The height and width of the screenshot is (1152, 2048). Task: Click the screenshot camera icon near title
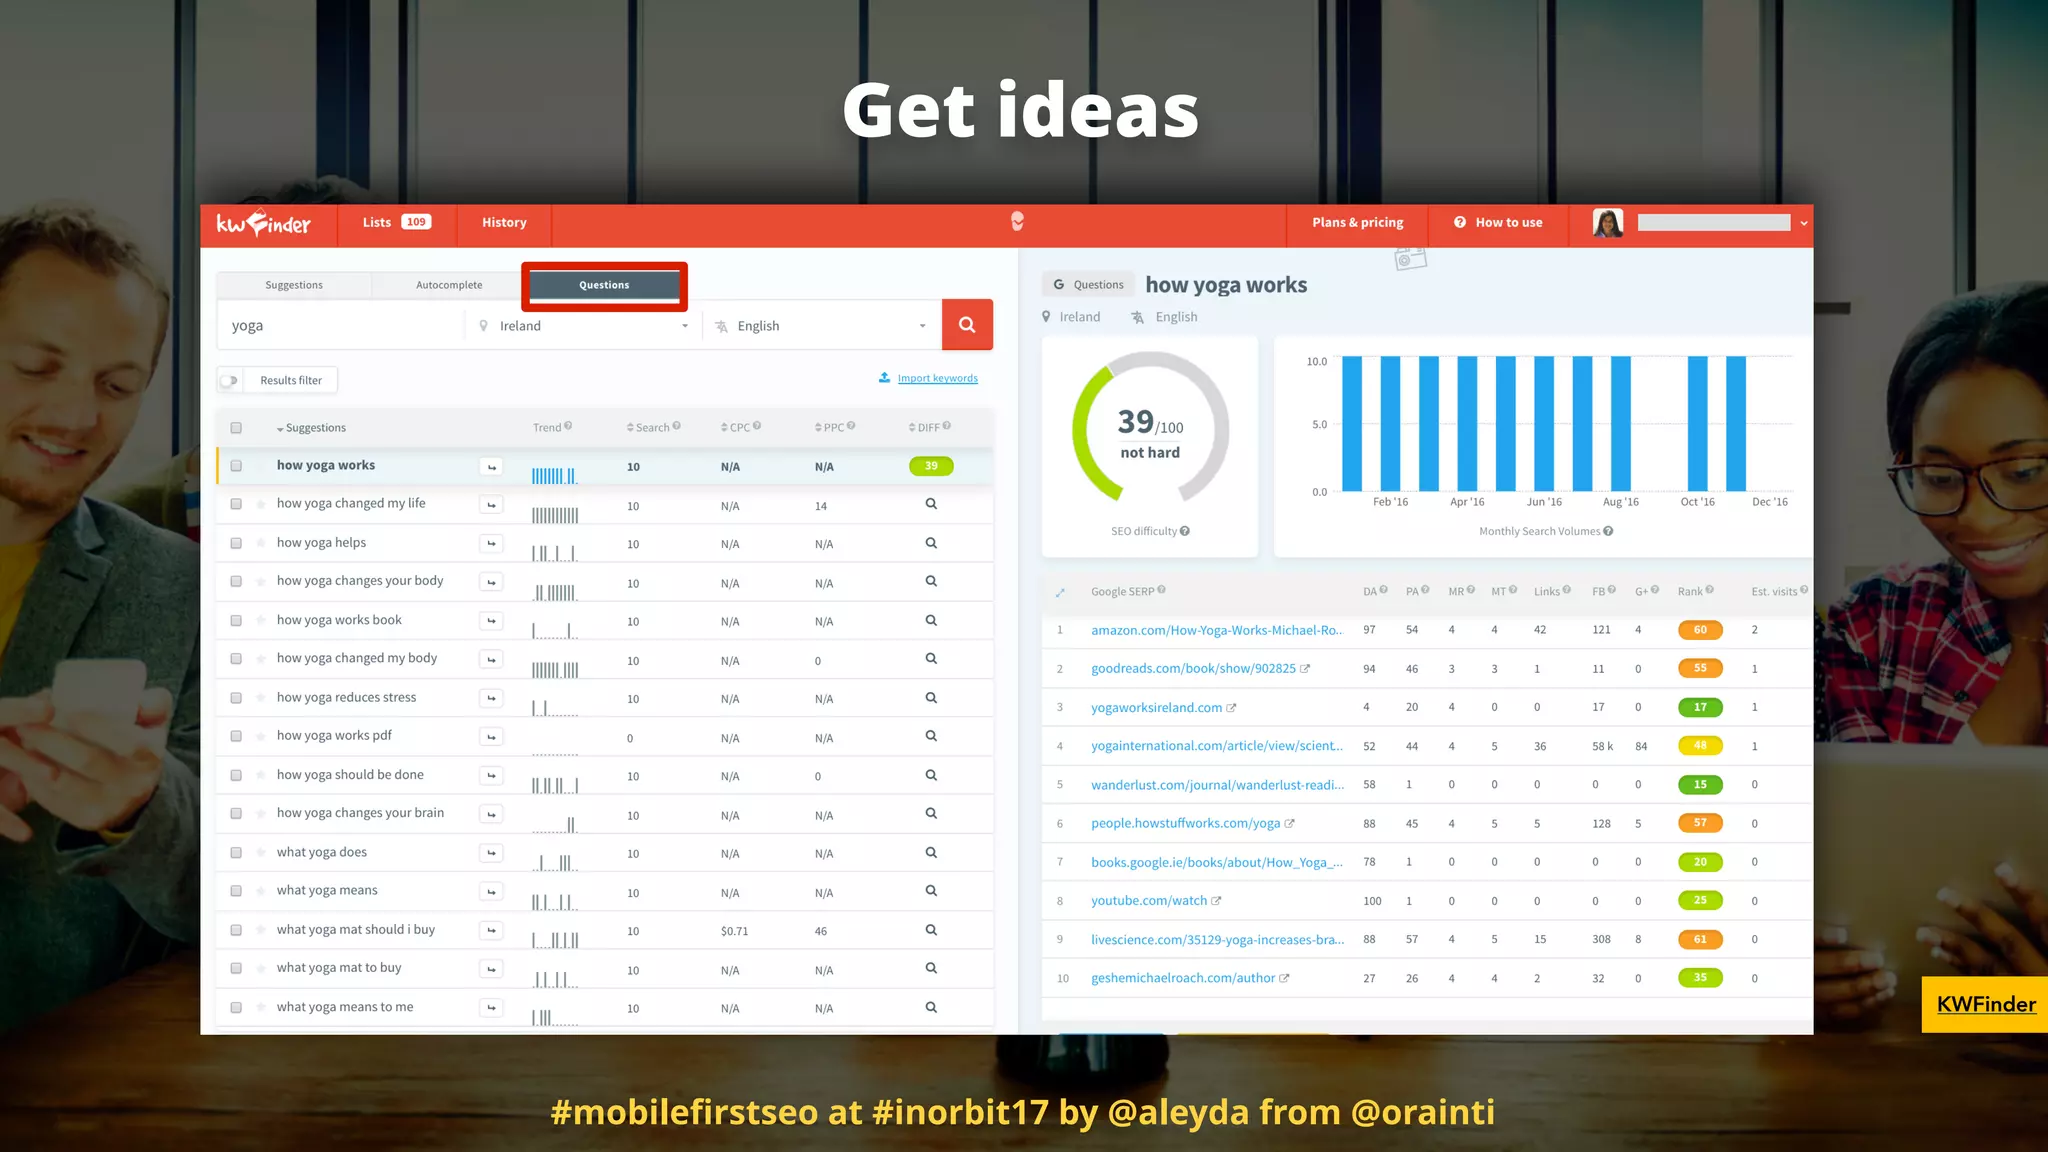click(1410, 258)
